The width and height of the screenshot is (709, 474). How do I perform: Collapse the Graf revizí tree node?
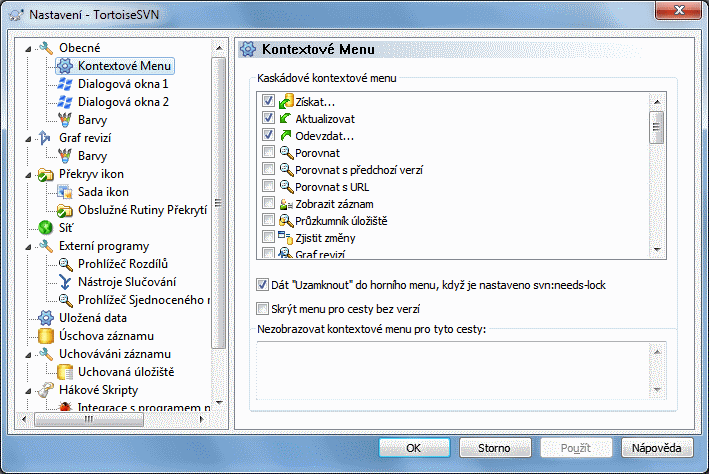pyautogui.click(x=28, y=139)
